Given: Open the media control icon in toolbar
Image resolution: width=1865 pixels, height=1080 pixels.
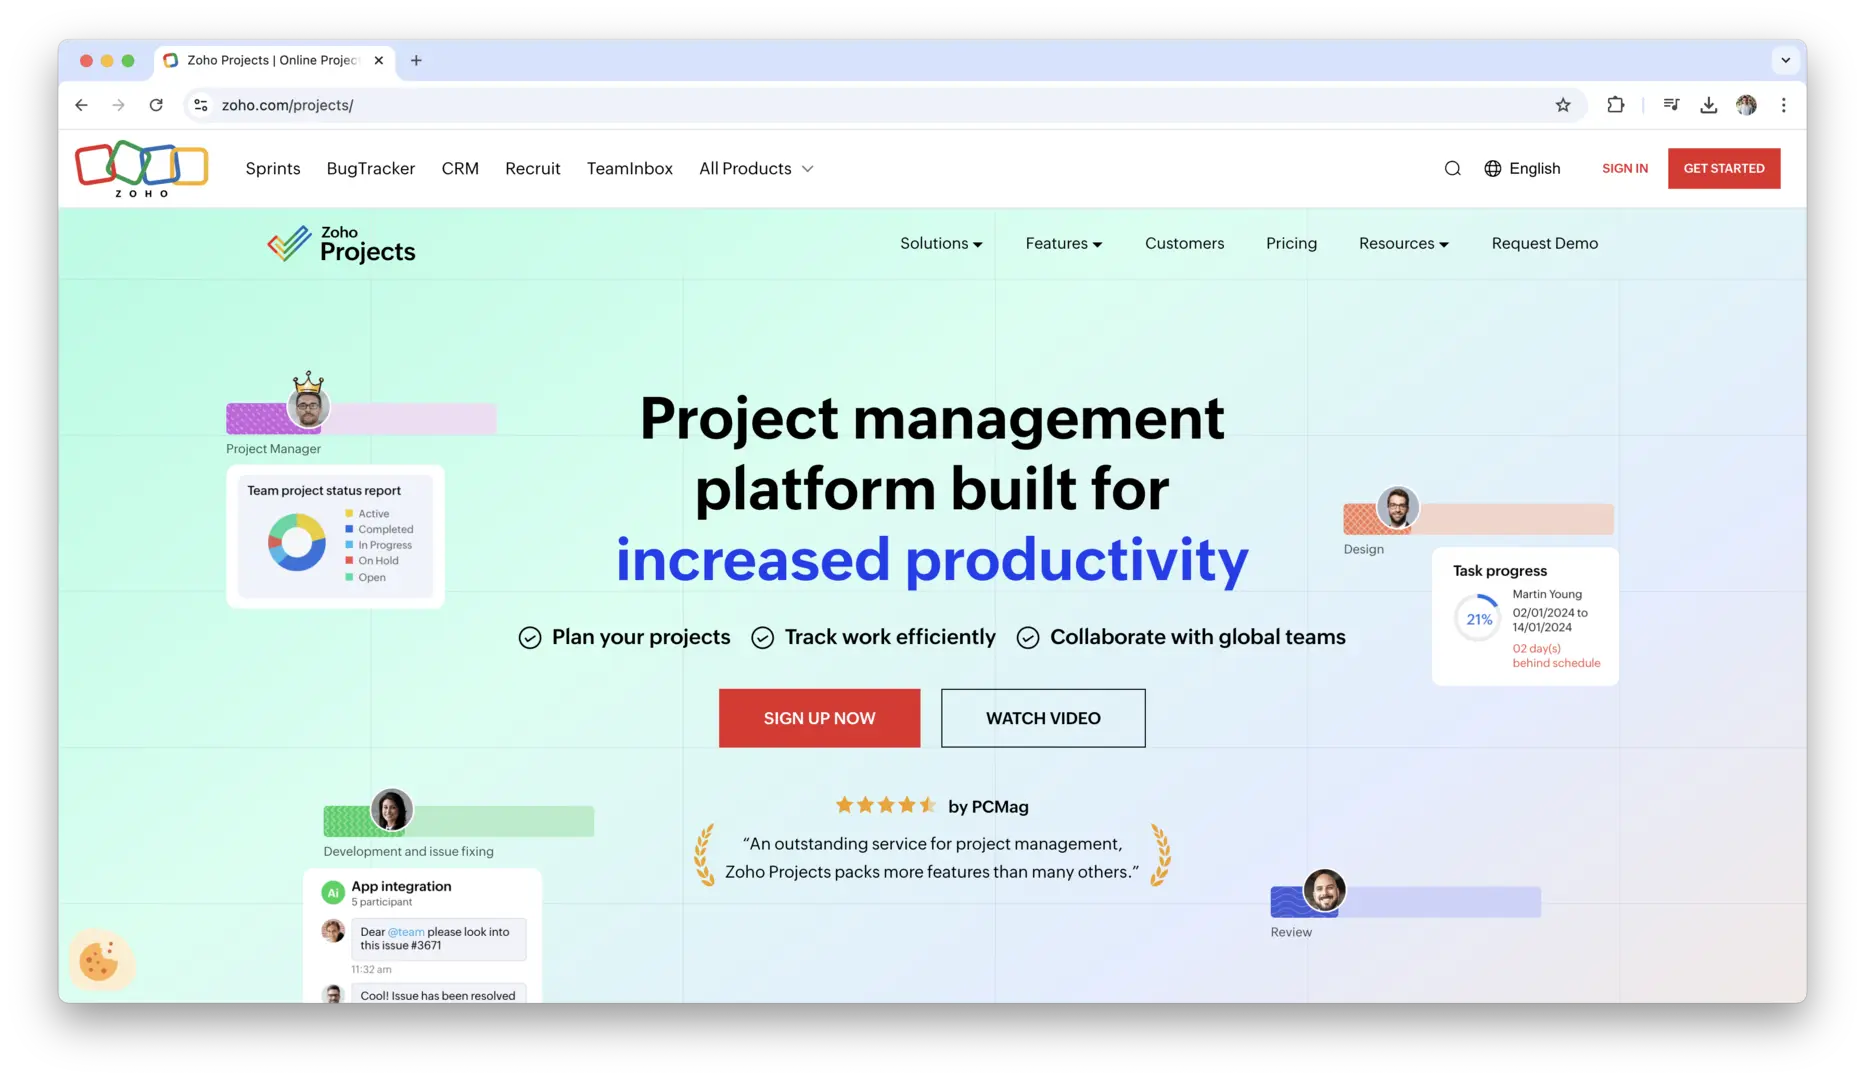Looking at the screenshot, I should point(1671,105).
